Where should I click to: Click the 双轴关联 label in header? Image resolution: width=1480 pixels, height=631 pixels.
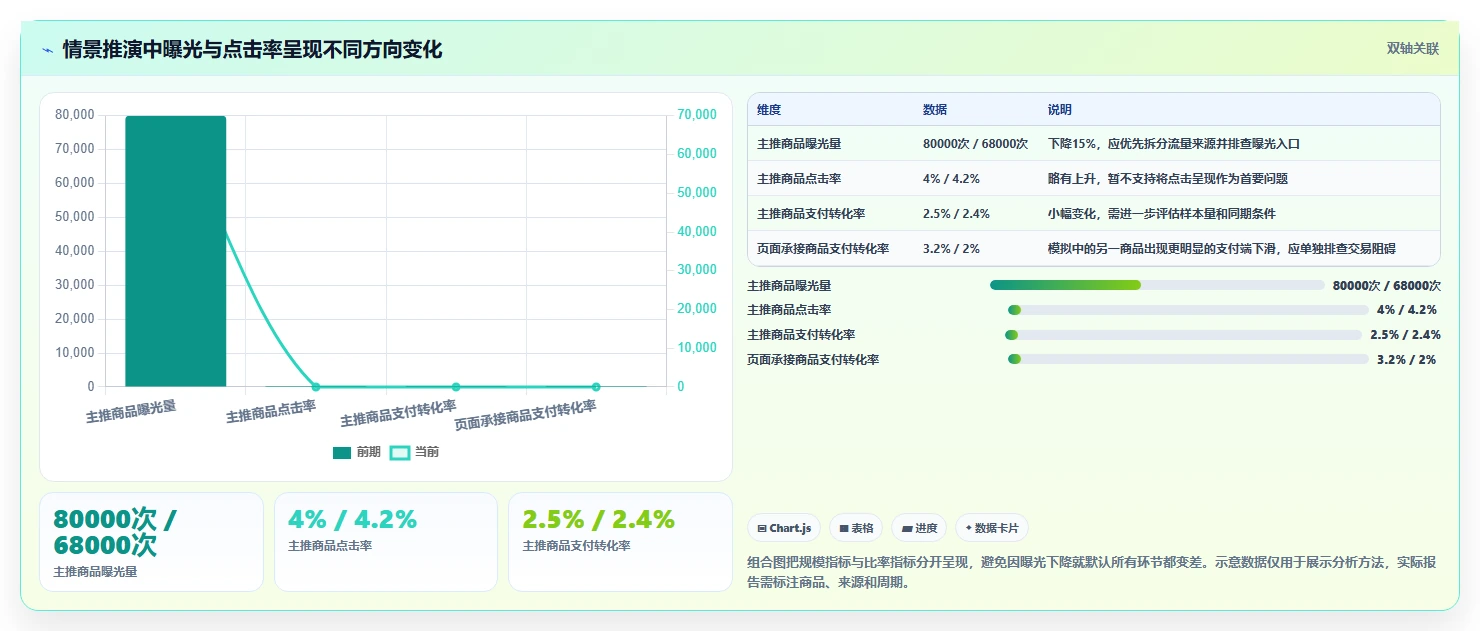click(x=1412, y=49)
